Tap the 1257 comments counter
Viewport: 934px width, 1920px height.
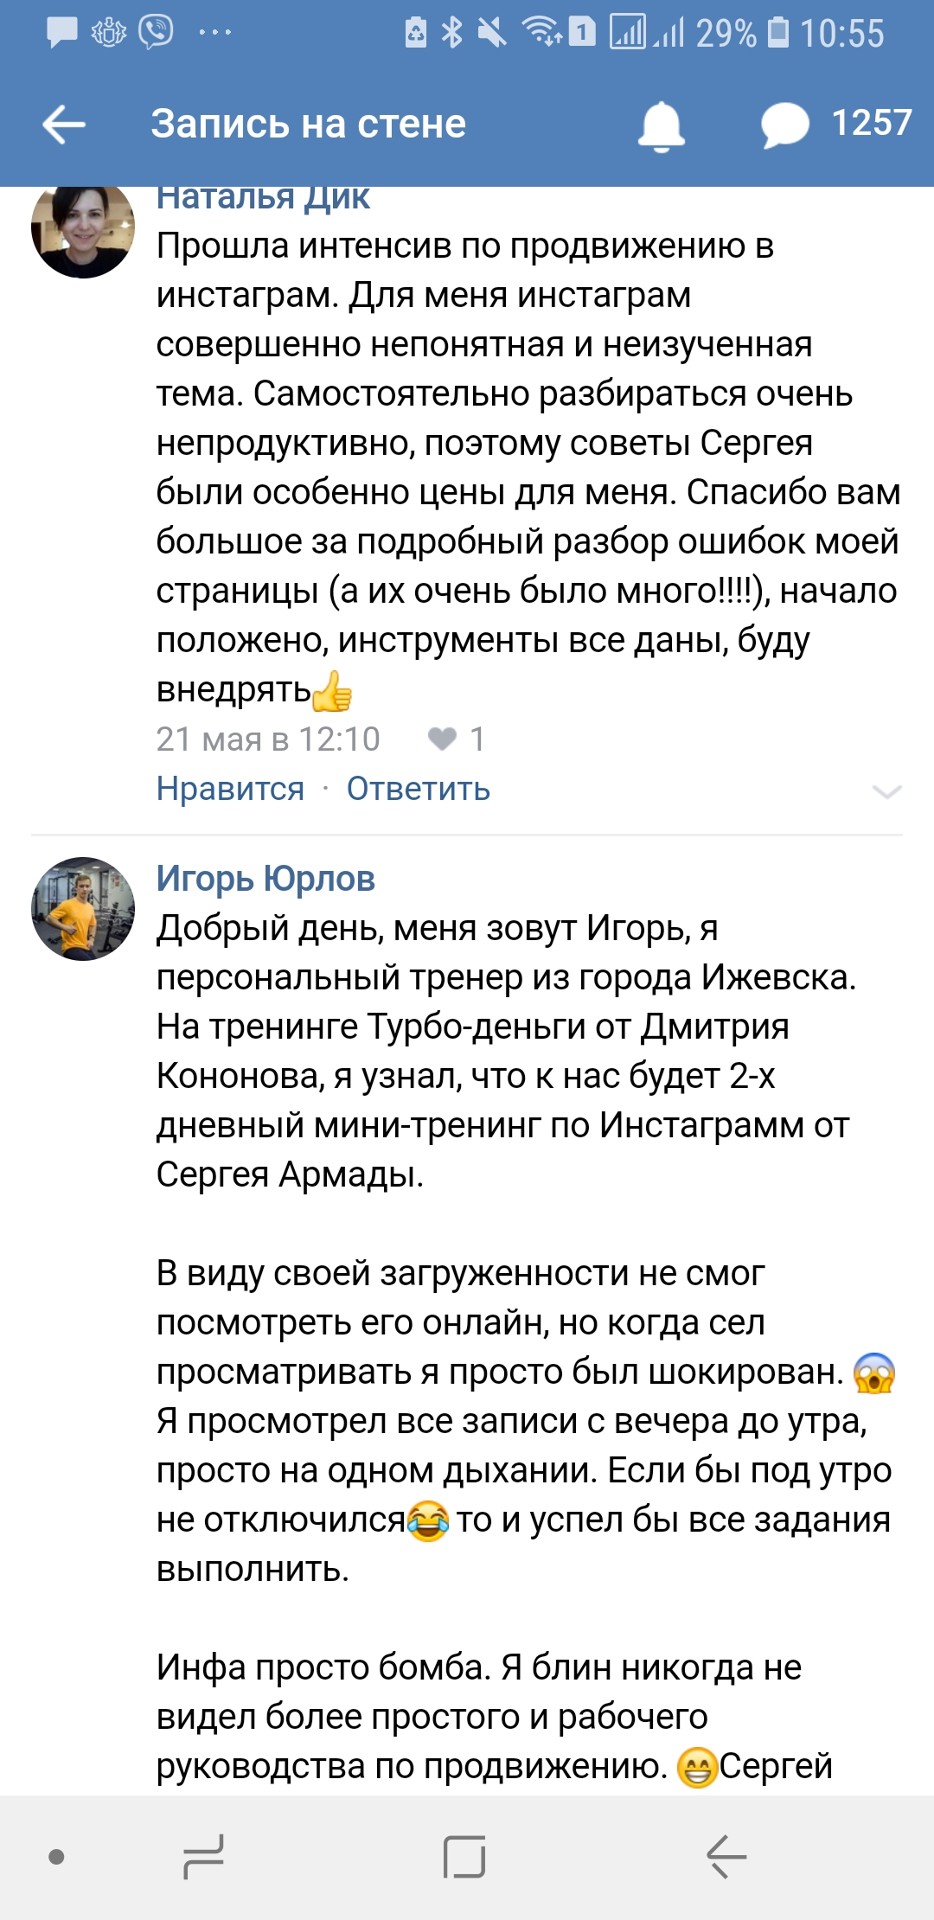871,123
